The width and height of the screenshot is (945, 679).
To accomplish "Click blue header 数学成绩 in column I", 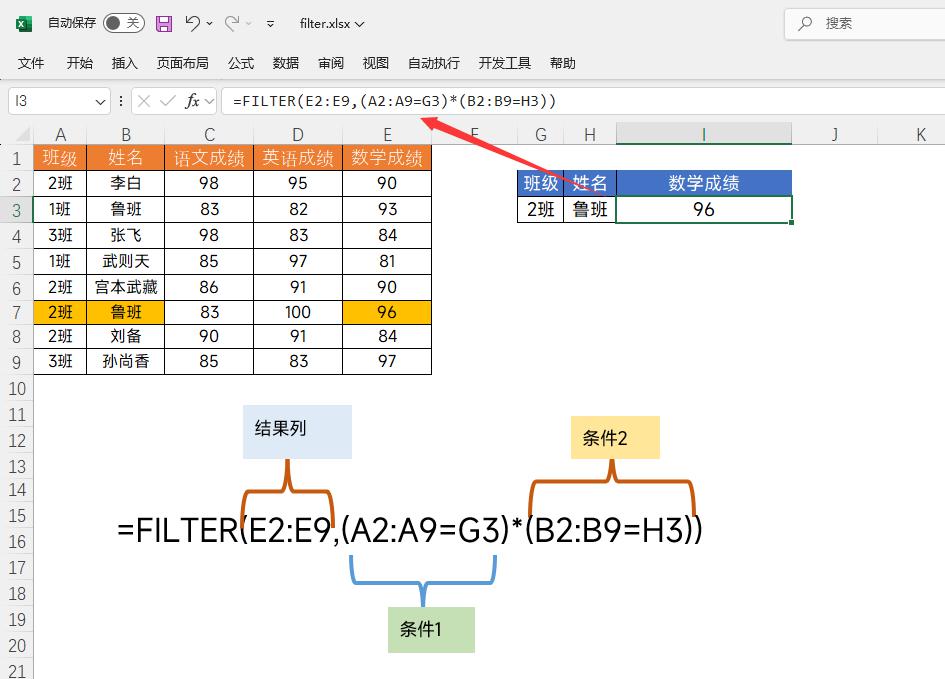I will 703,183.
